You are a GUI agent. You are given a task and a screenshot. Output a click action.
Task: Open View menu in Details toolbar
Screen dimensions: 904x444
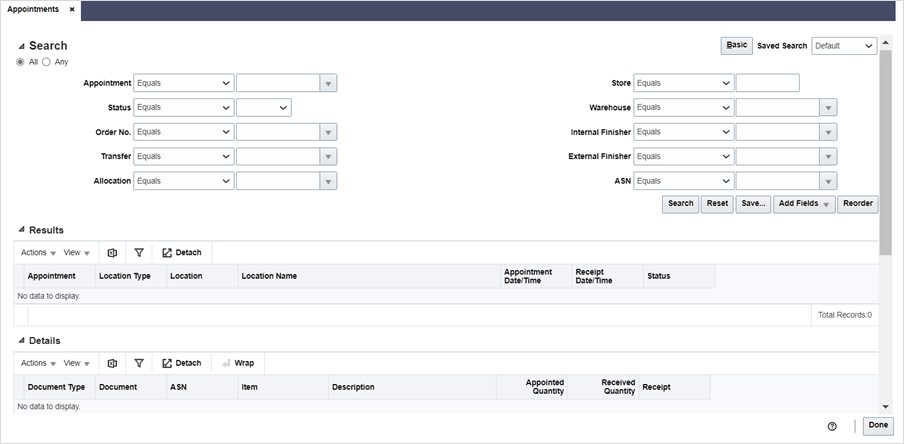[x=77, y=363]
